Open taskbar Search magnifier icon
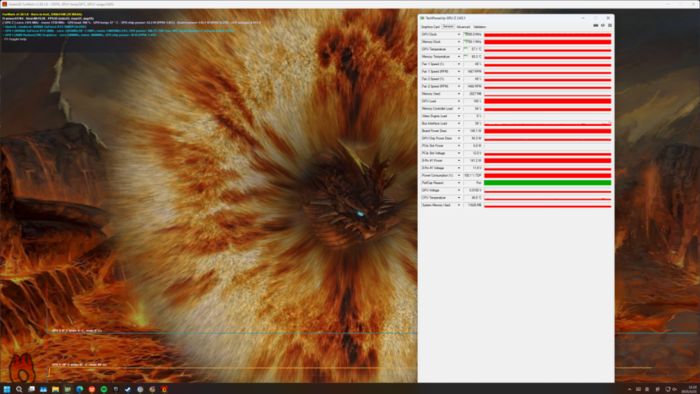The width and height of the screenshot is (700, 394). pos(19,389)
